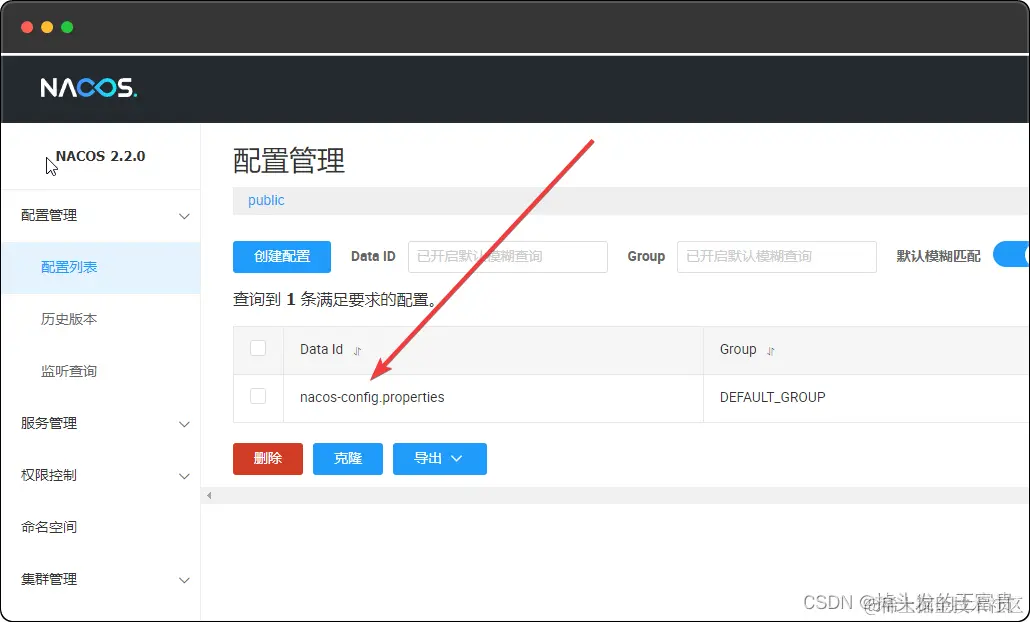Click the red 删除 button
The image size is (1030, 622).
click(267, 459)
